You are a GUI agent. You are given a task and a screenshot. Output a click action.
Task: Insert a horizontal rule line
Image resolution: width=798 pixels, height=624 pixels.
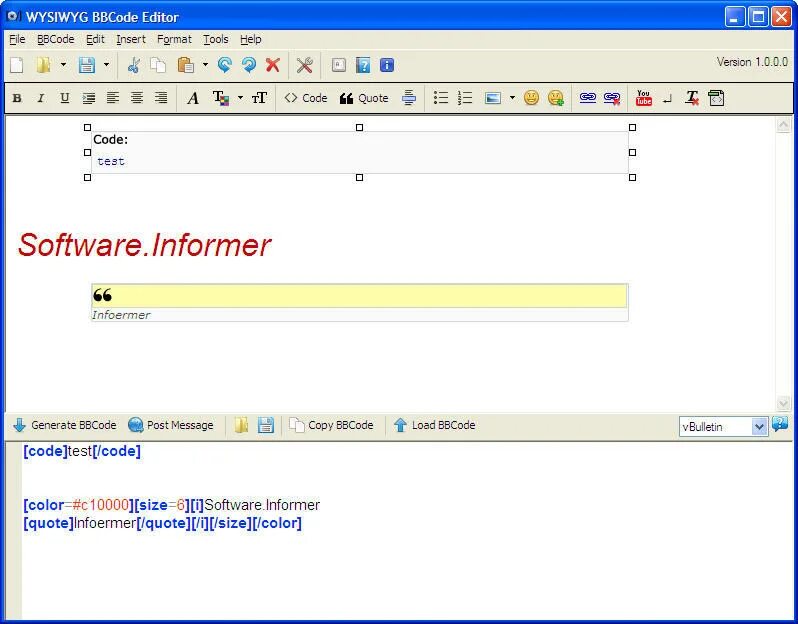click(x=409, y=98)
